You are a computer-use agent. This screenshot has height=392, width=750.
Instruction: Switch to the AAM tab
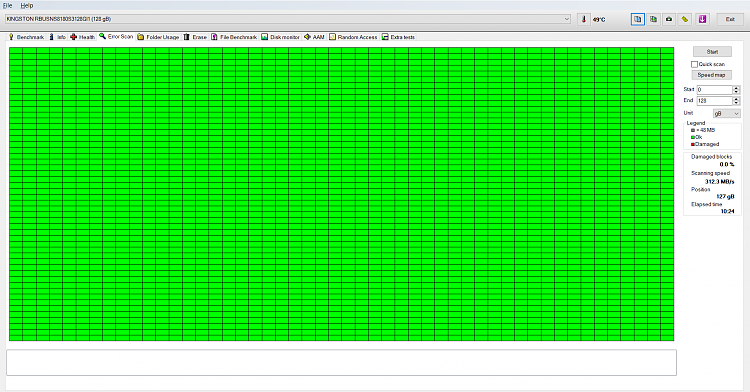click(315, 37)
